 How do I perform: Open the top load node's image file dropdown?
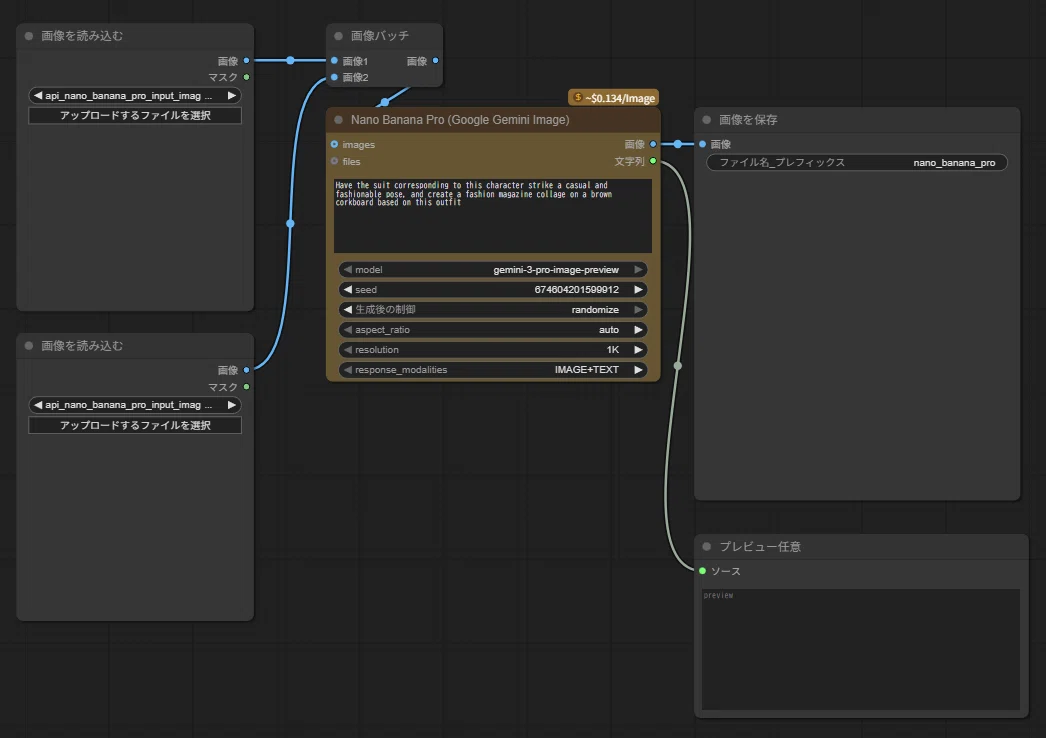135,95
